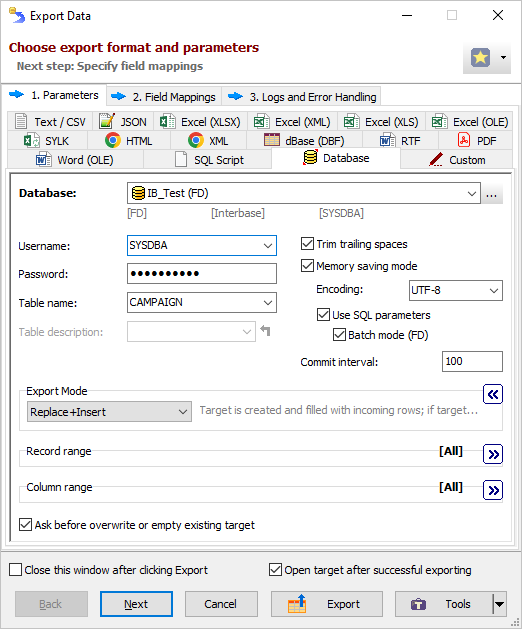Select the Text / CSV format tab
The width and height of the screenshot is (522, 629).
[x=50, y=122]
